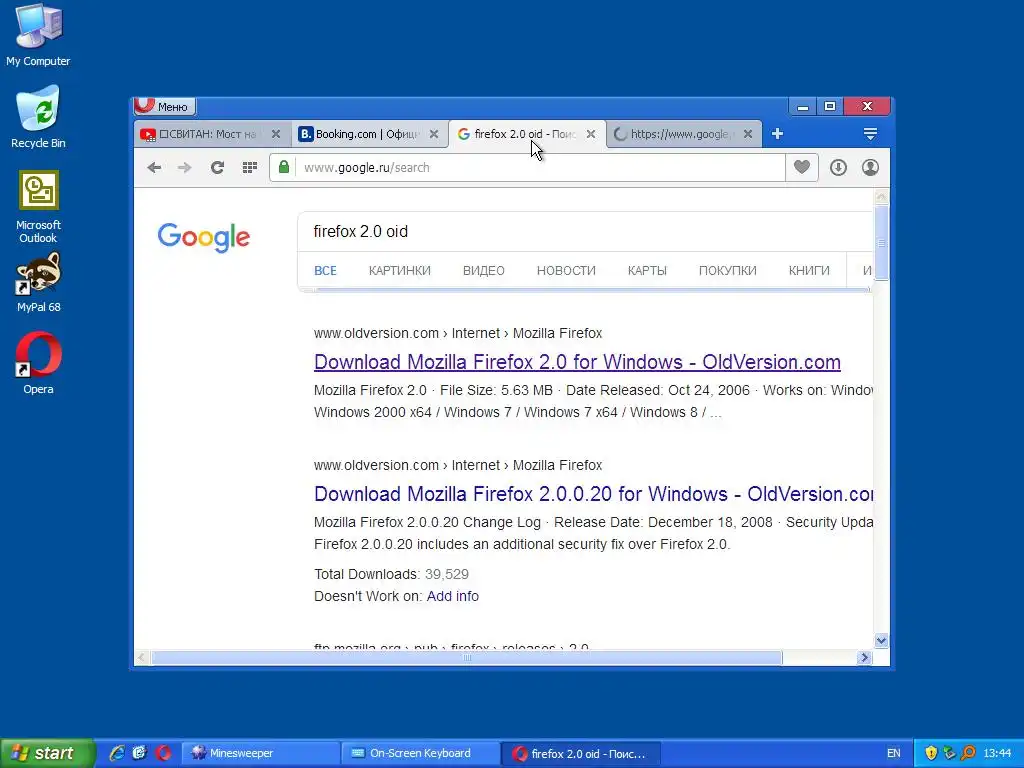The height and width of the screenshot is (768, 1024).
Task: Click the Google logo
Action: [x=204, y=236]
